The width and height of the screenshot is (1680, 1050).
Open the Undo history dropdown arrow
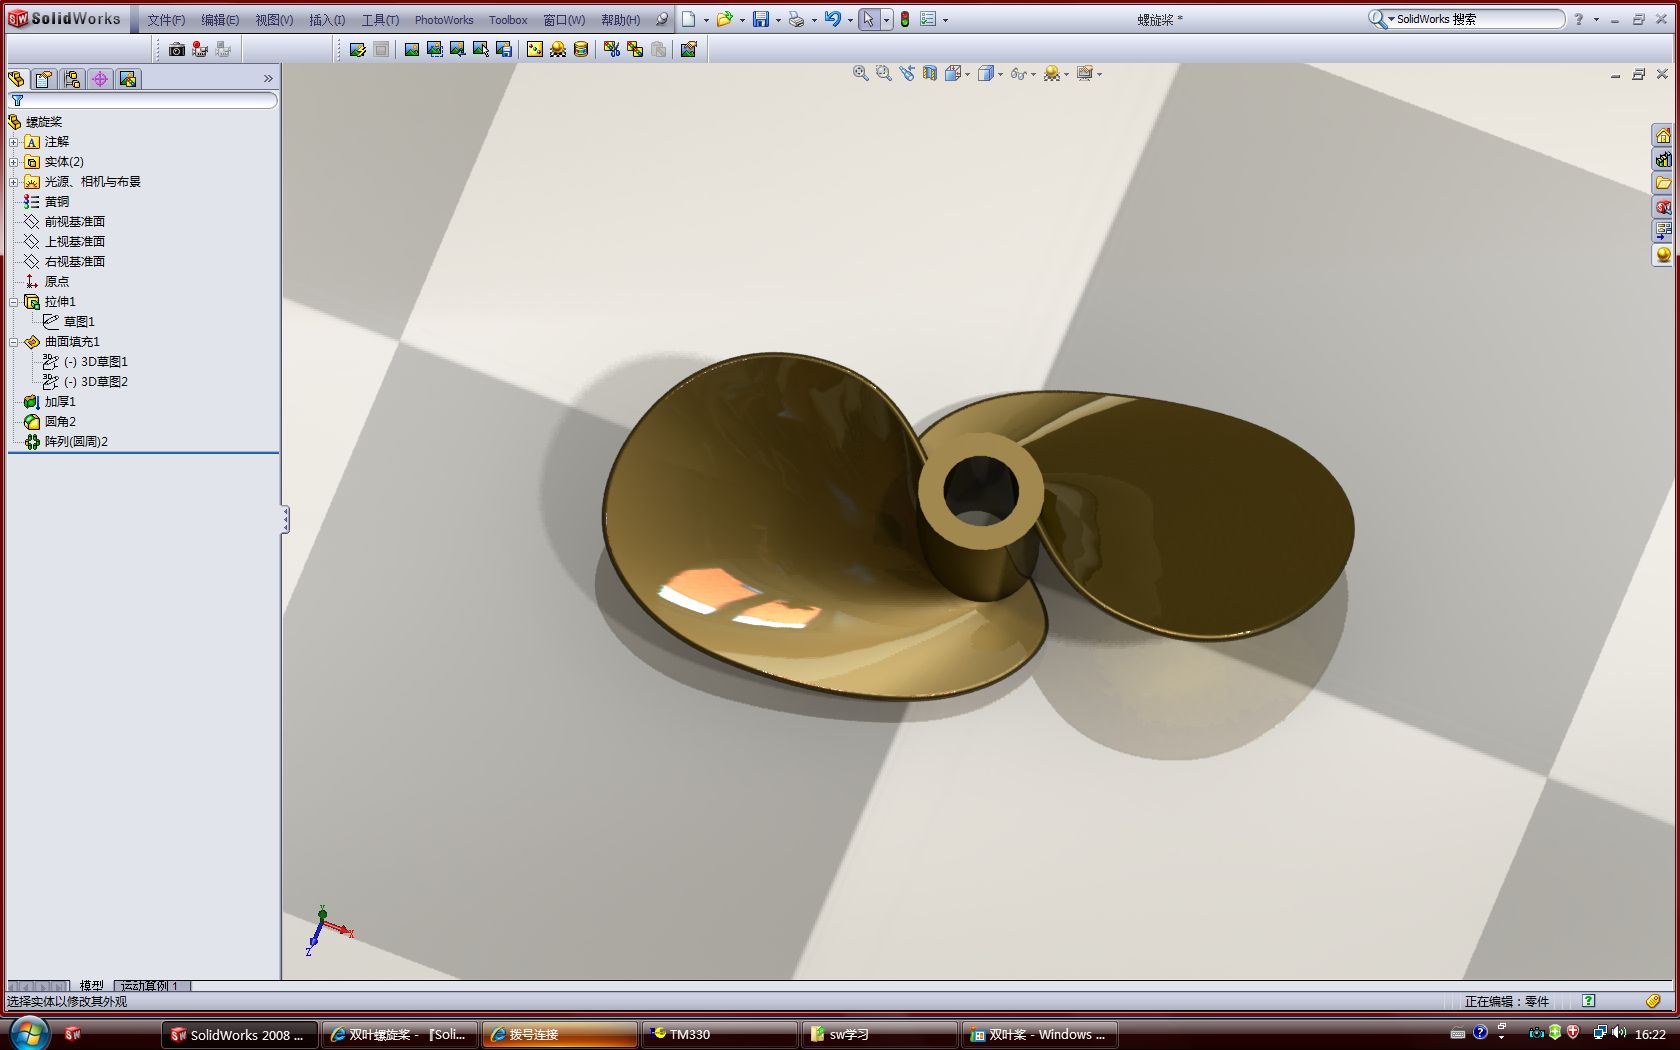(x=850, y=20)
